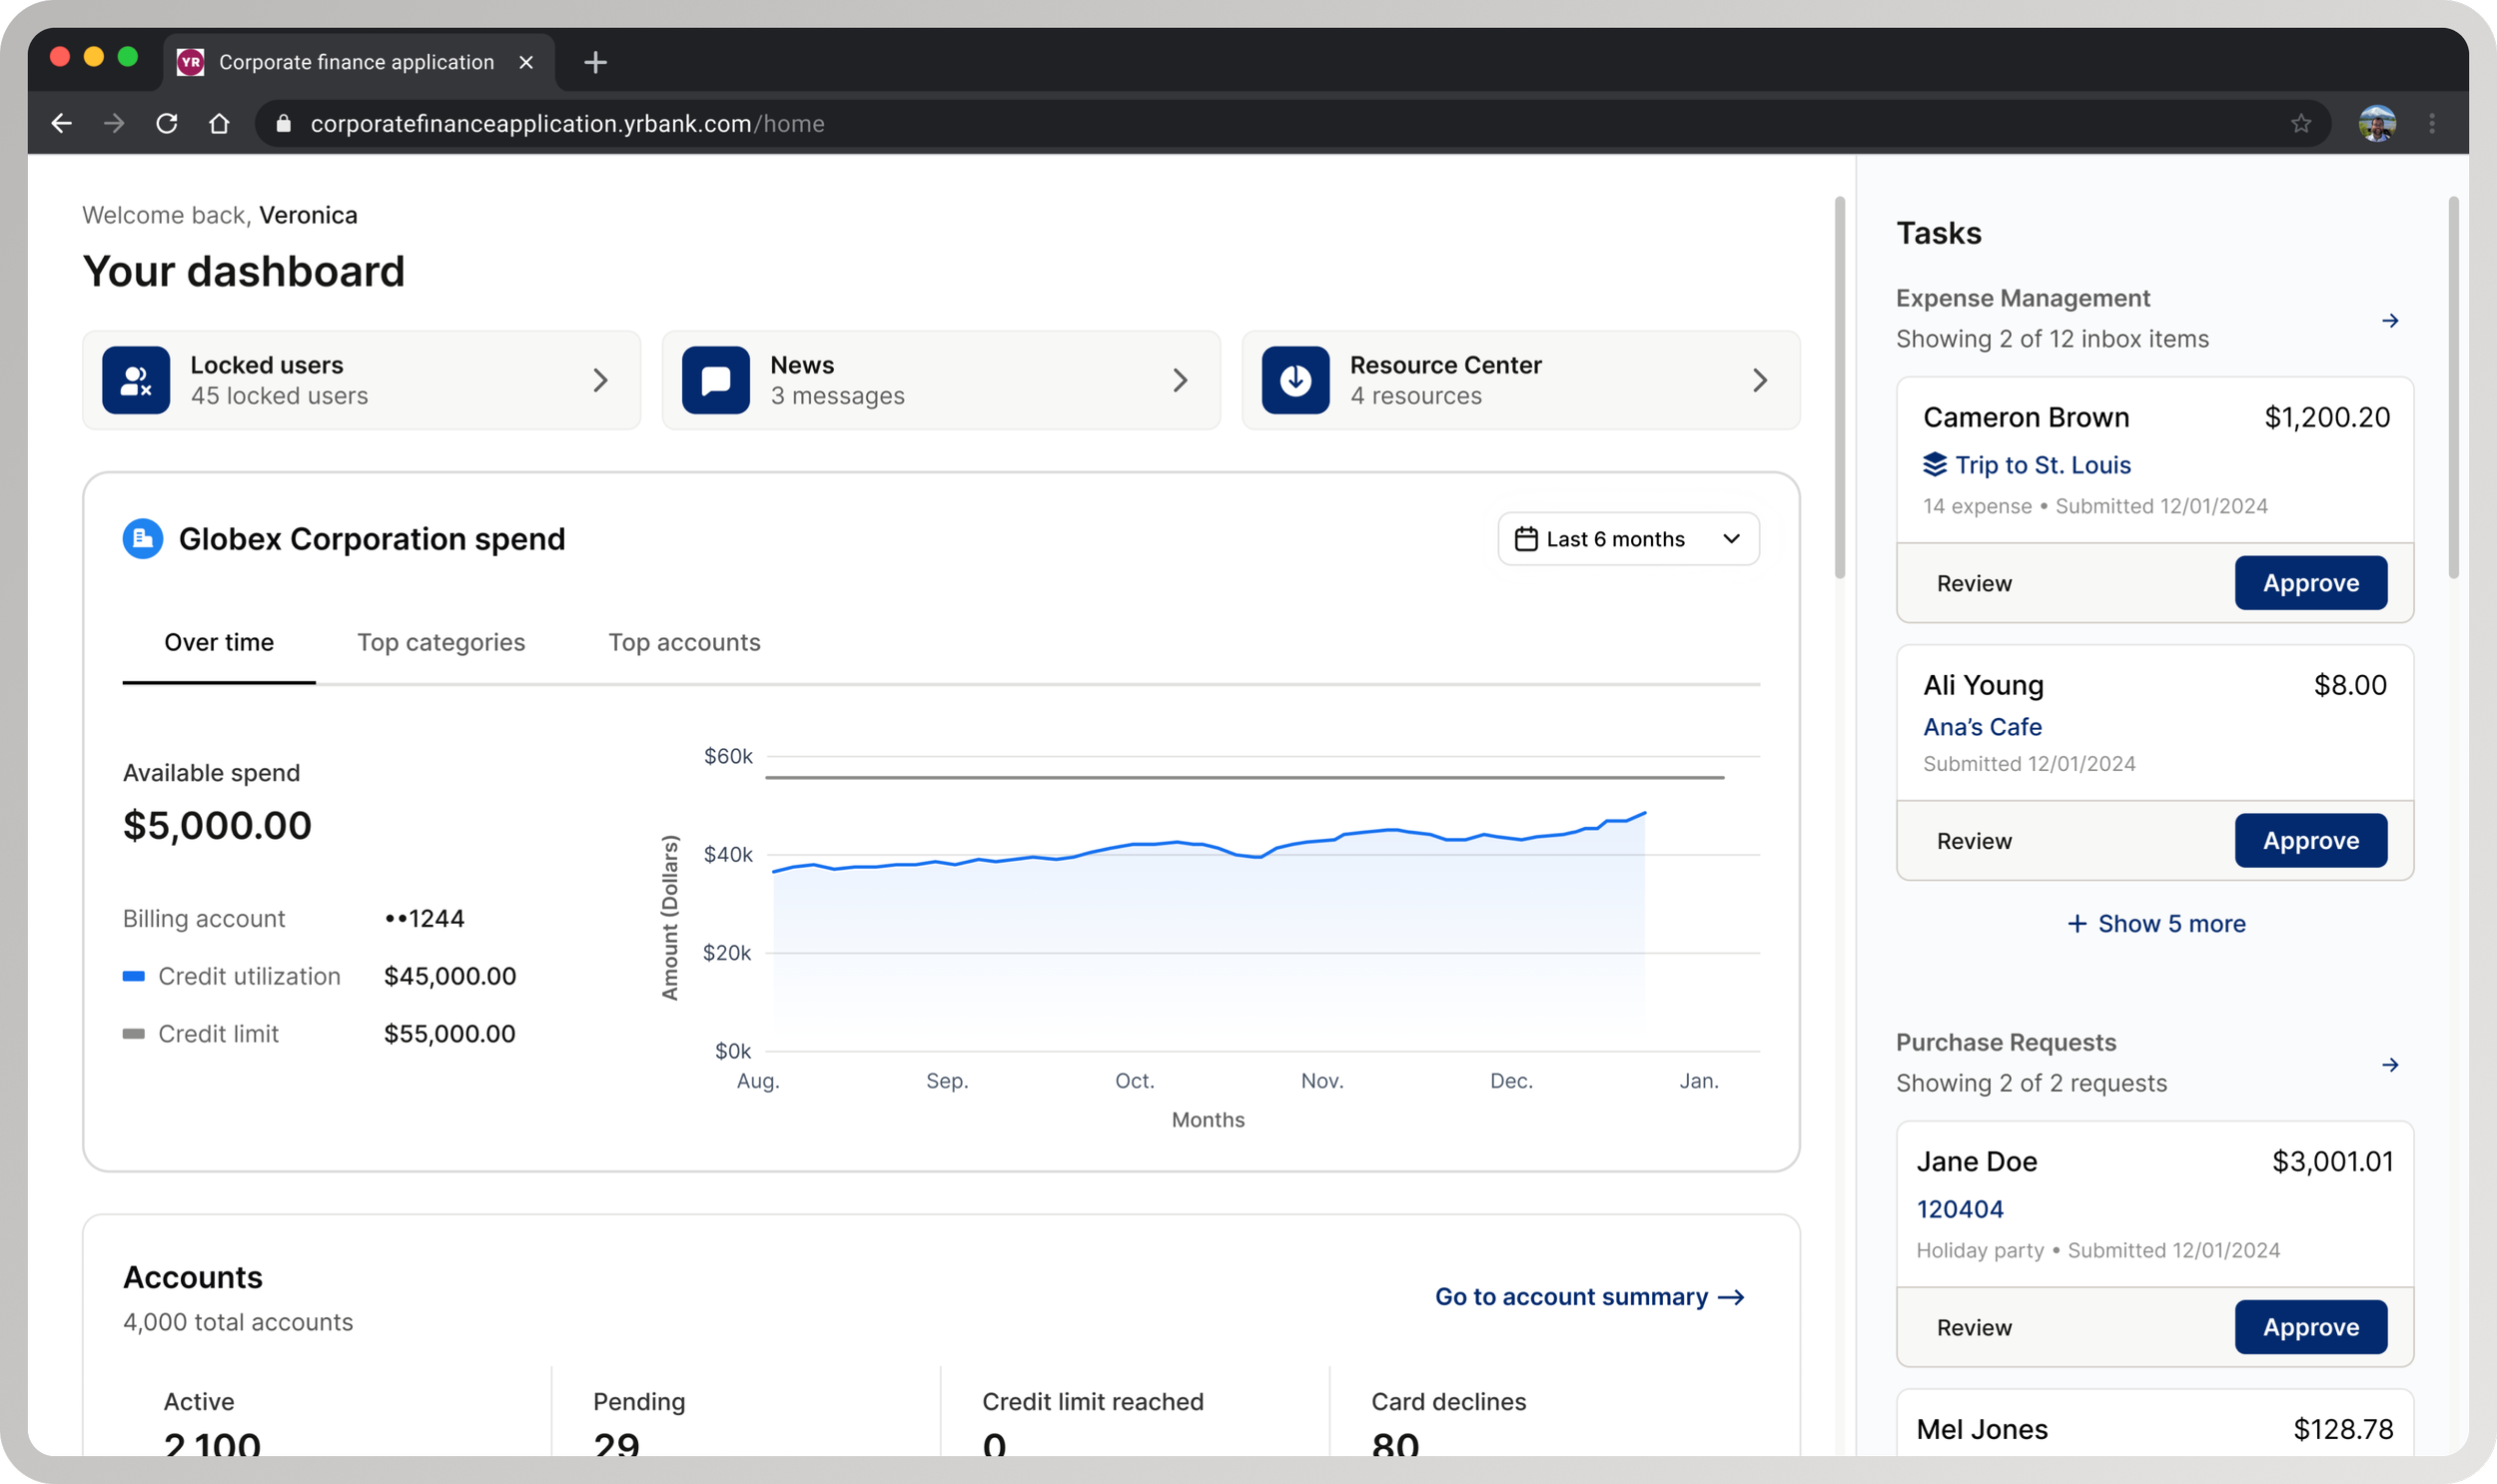Switch to Top accounts tab
Image resolution: width=2497 pixels, height=1484 pixels.
[x=684, y=642]
